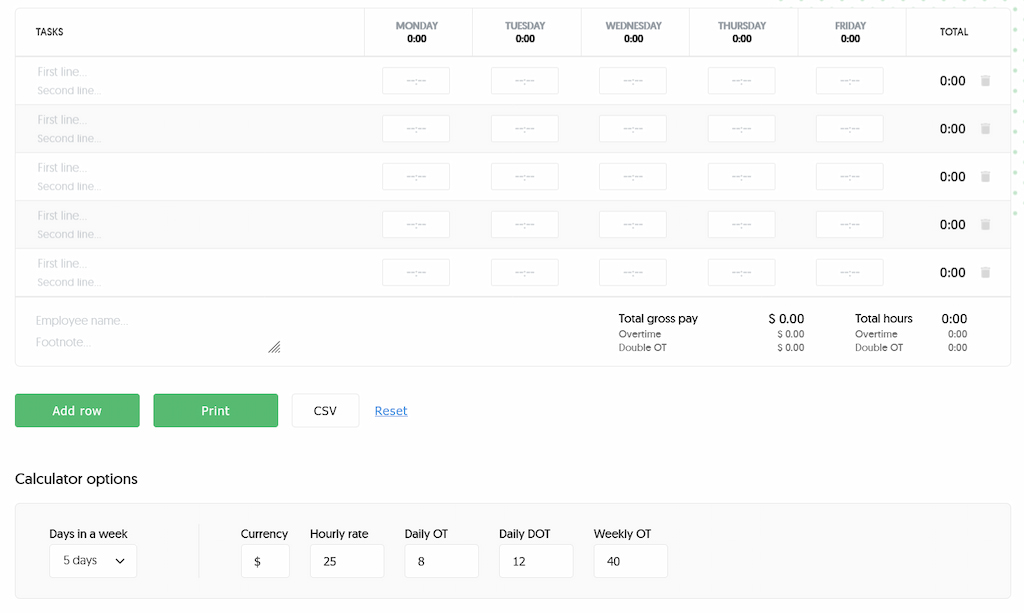Click the footnote textarea resize handle

click(274, 347)
